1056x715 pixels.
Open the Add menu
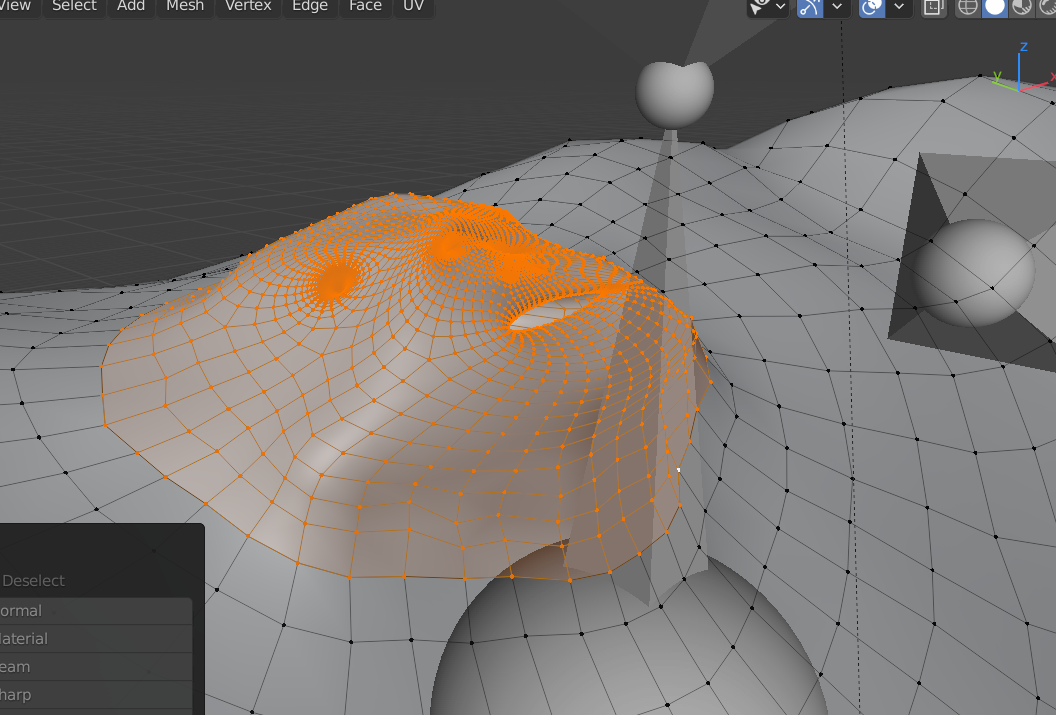pos(131,5)
